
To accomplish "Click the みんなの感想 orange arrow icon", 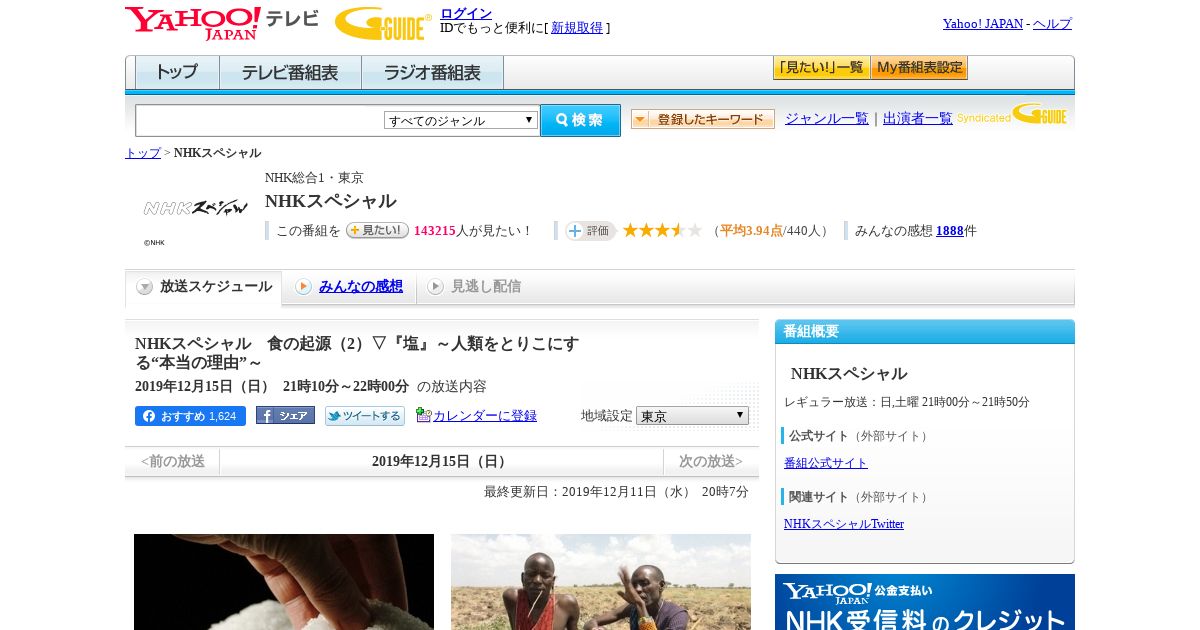I will [303, 287].
